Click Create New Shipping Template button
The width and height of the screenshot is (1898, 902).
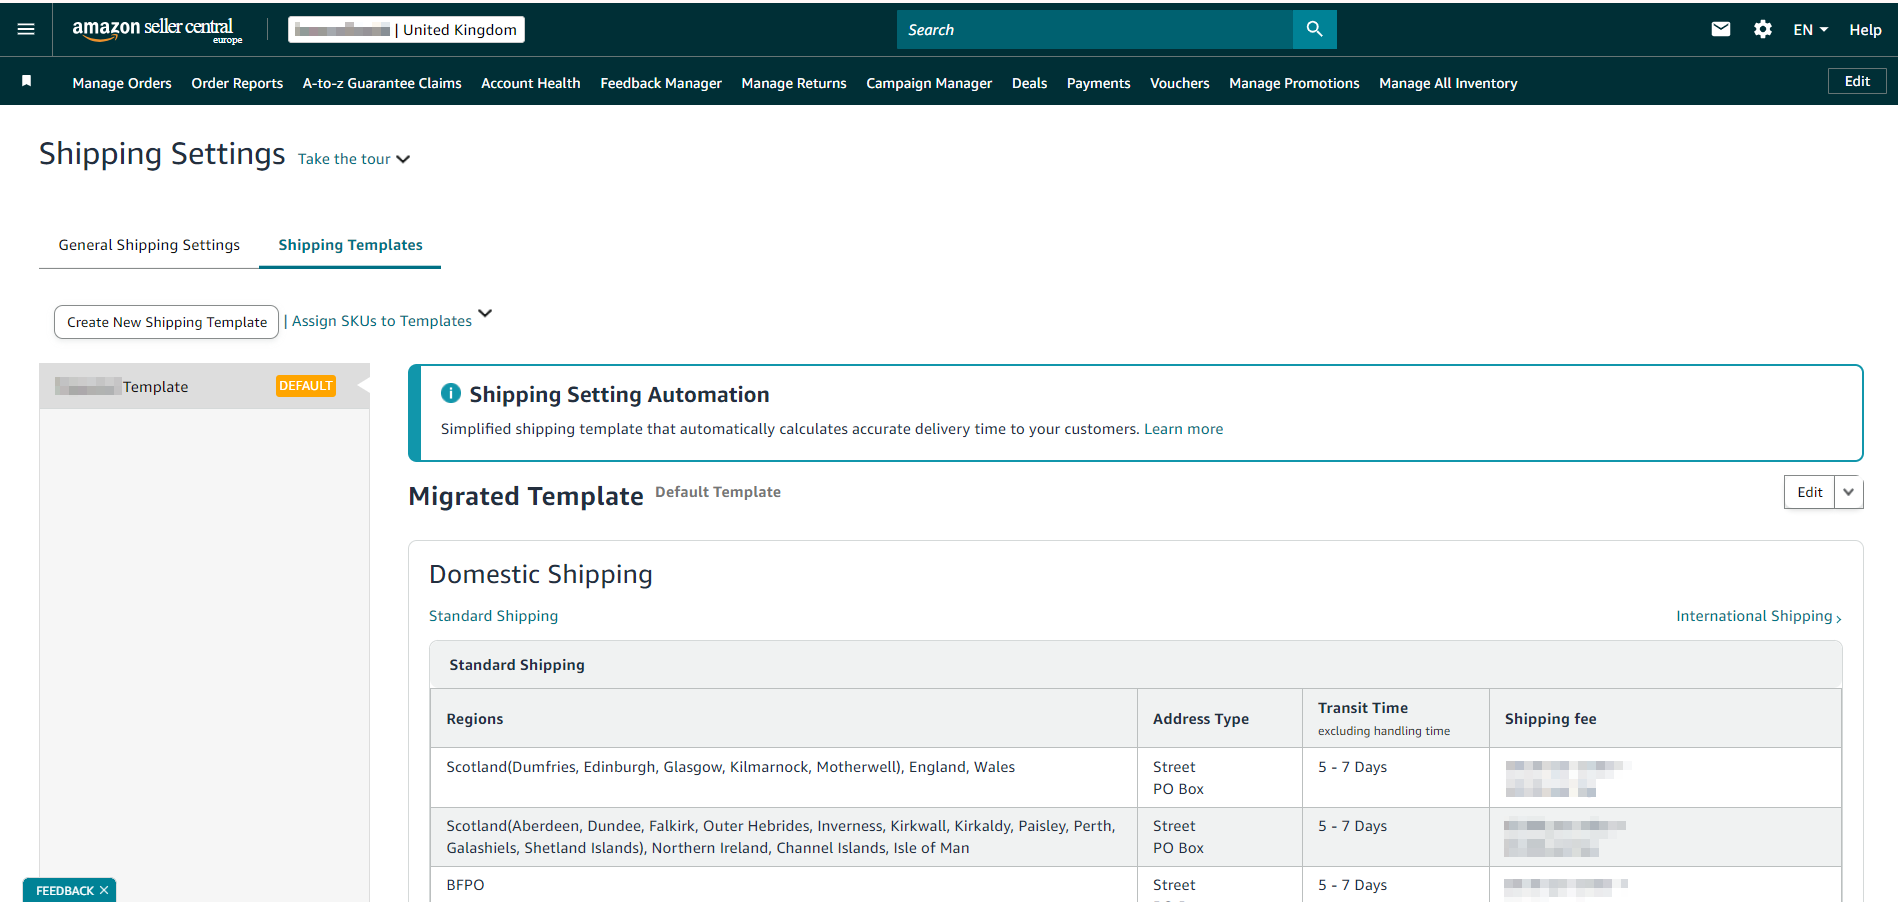point(166,322)
